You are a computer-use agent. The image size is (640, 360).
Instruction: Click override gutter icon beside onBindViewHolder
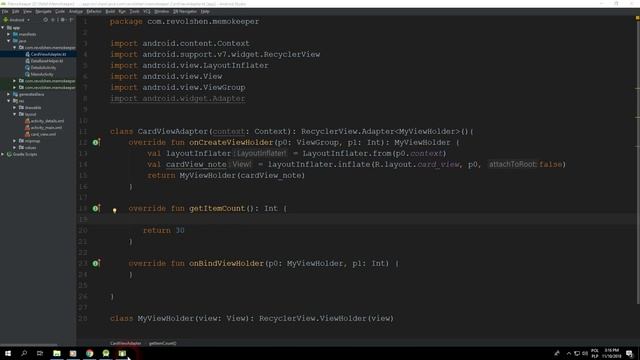click(x=96, y=264)
